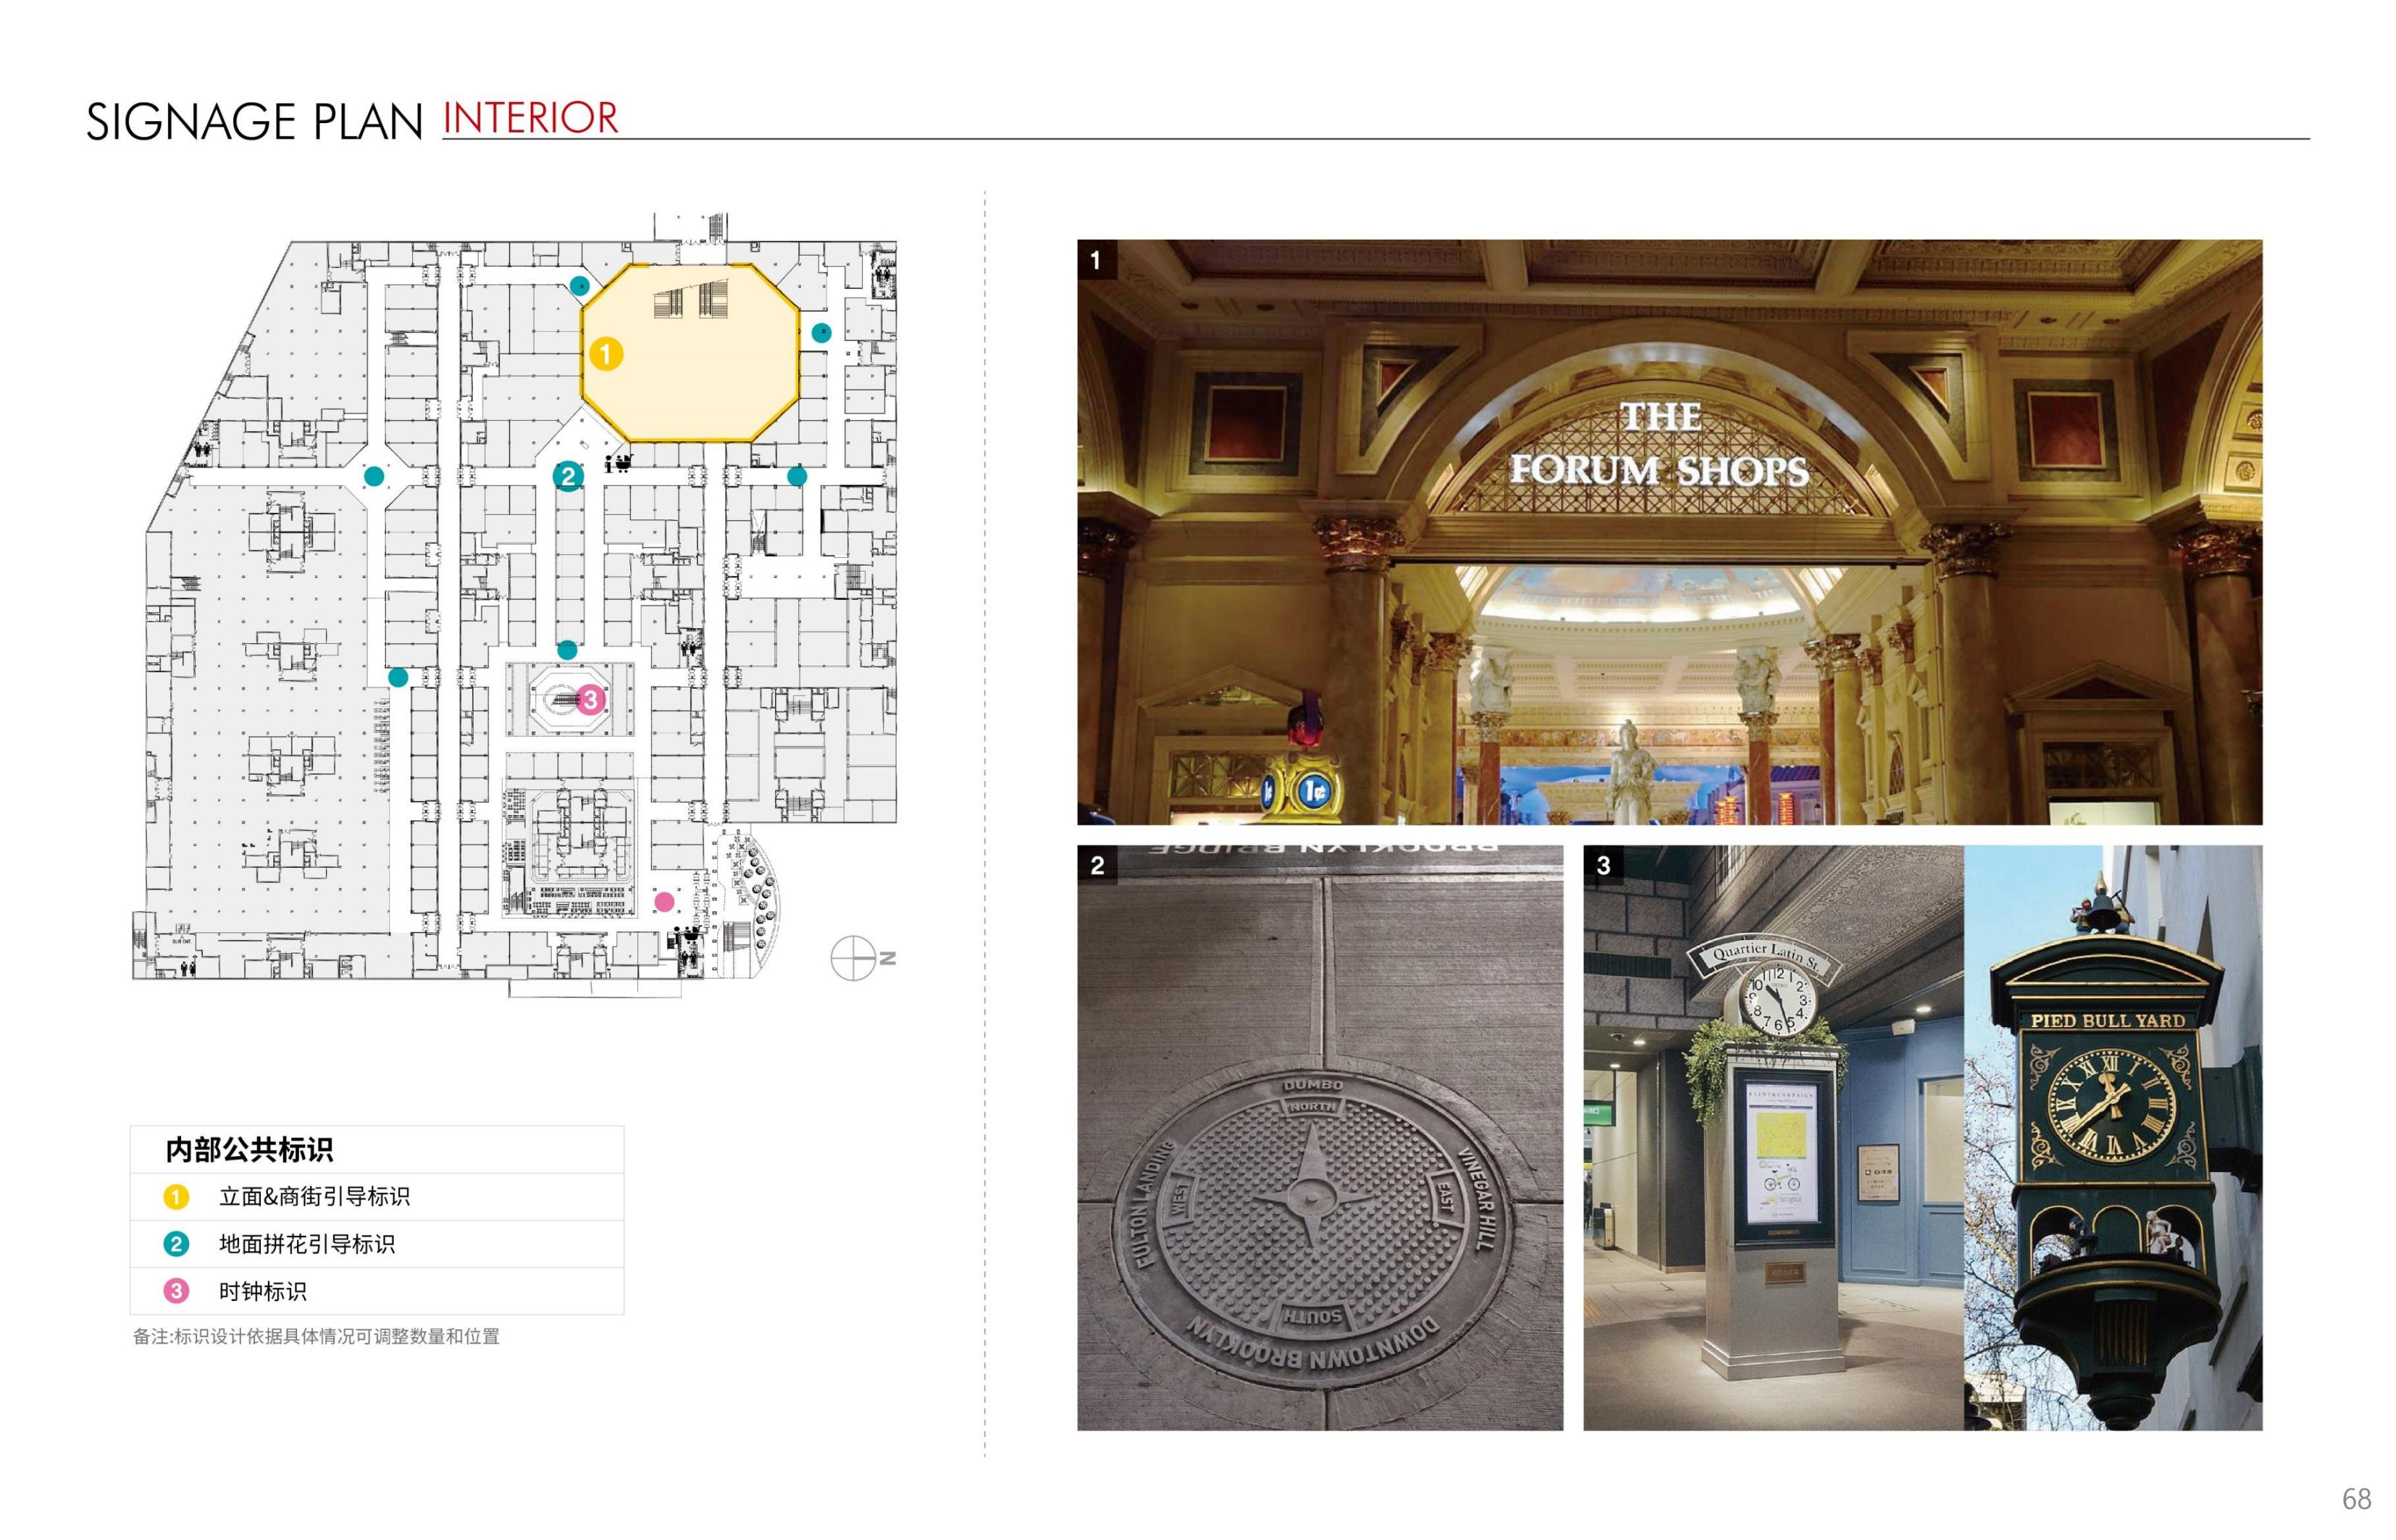
Task: Click page number 68
Action: click(x=2356, y=1499)
